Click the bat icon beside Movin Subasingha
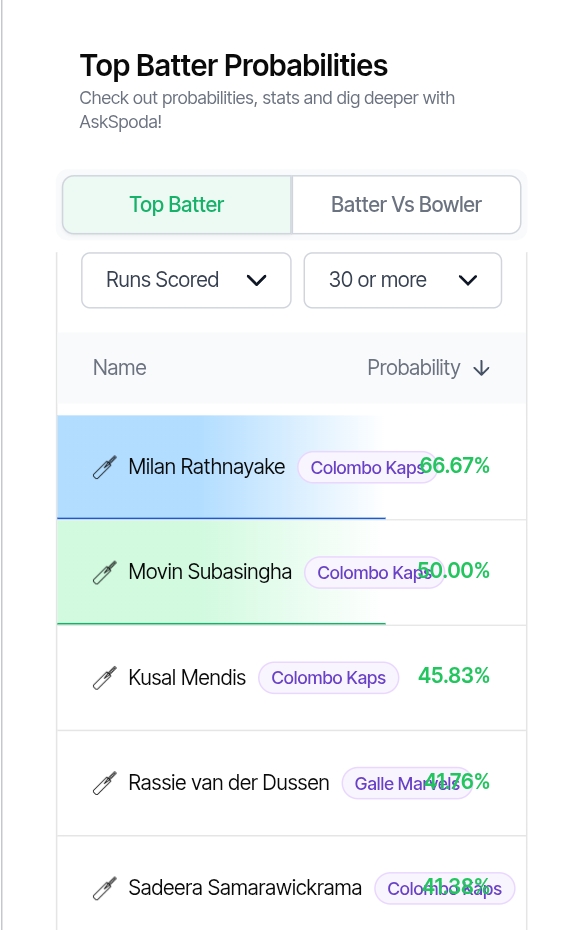The height and width of the screenshot is (930, 579). click(104, 572)
